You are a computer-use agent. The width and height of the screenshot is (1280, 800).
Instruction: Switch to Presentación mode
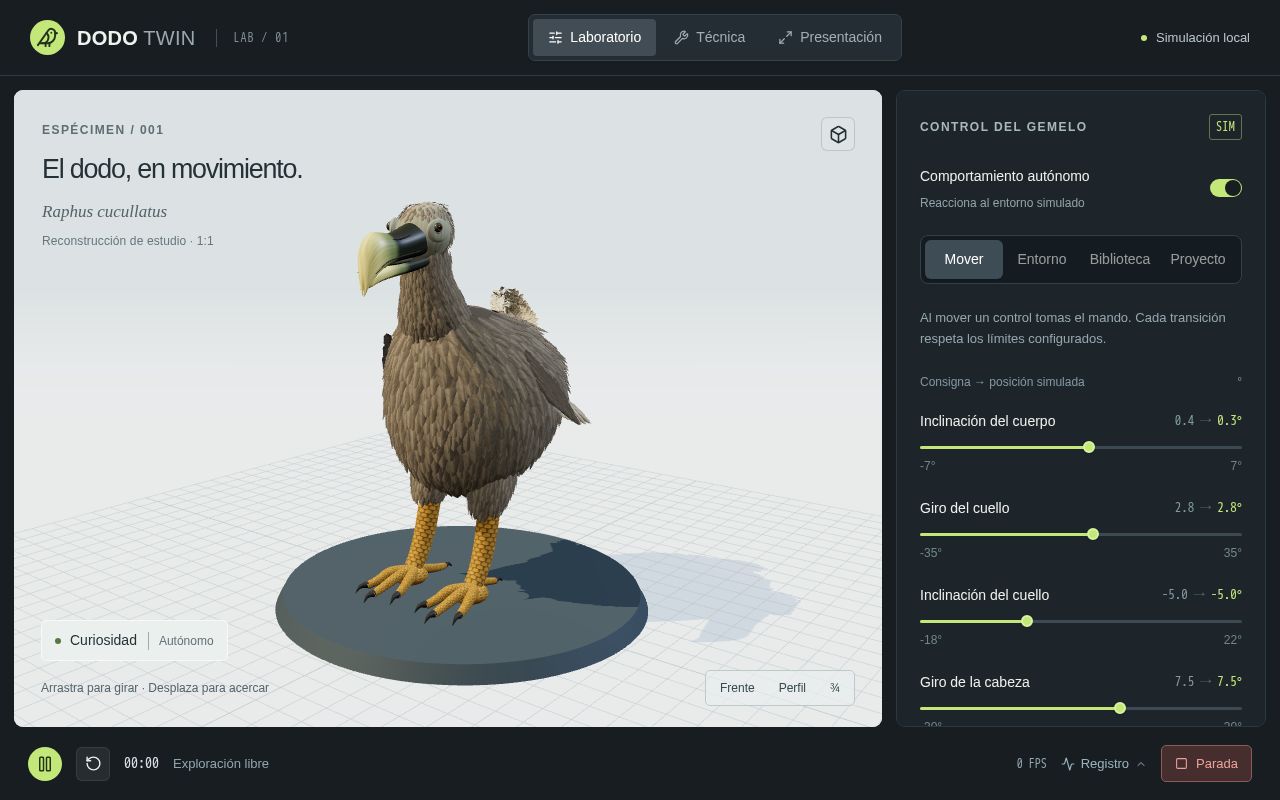pos(830,37)
